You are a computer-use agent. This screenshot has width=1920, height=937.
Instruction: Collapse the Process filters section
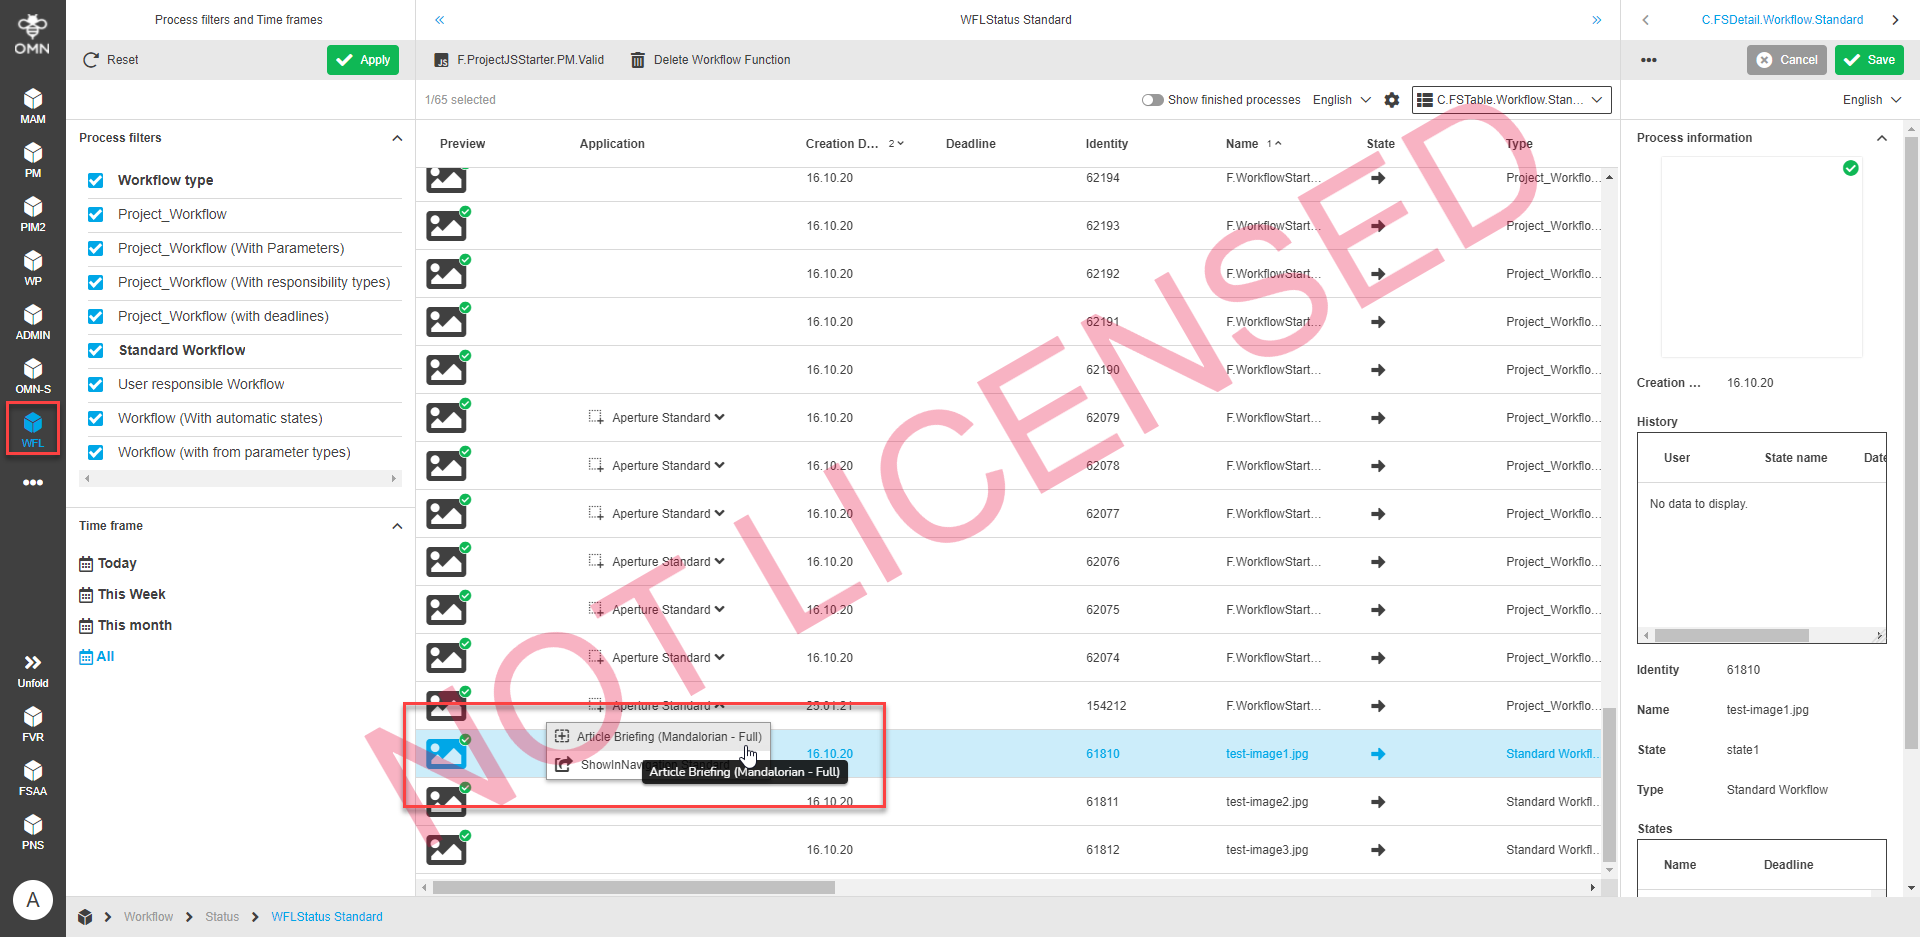click(x=397, y=138)
